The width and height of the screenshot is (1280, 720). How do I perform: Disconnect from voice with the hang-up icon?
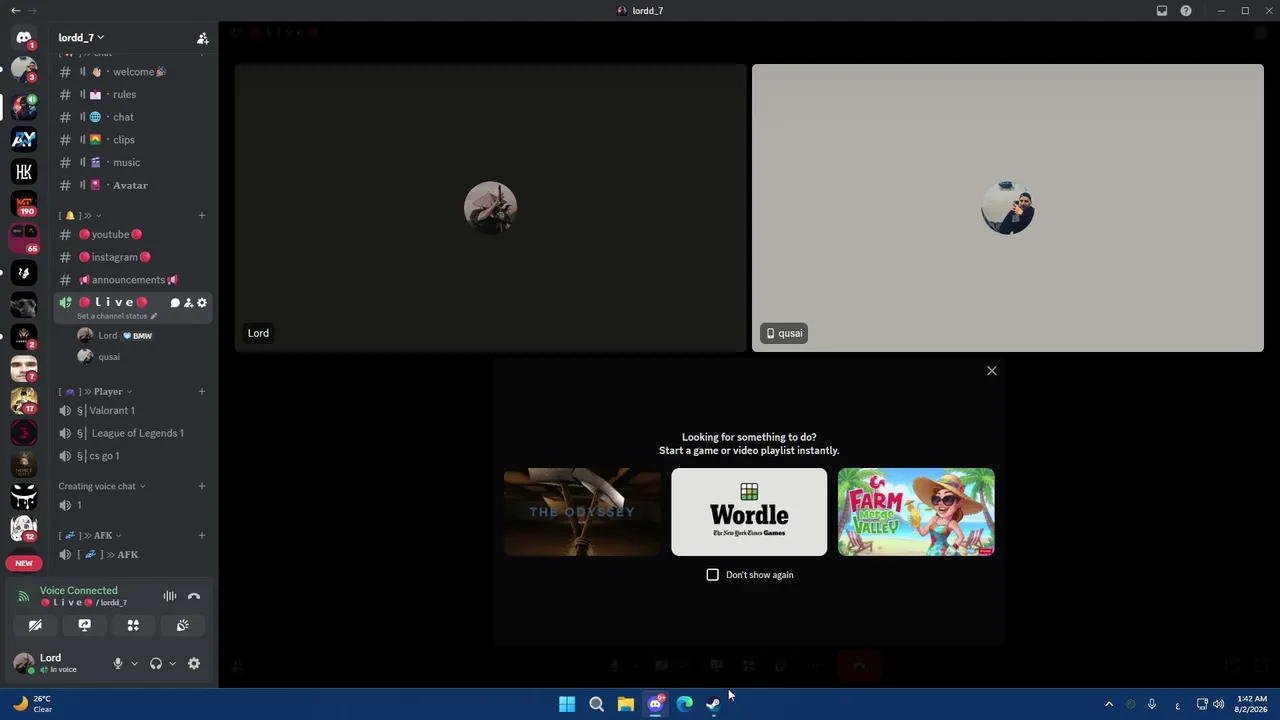(x=194, y=596)
